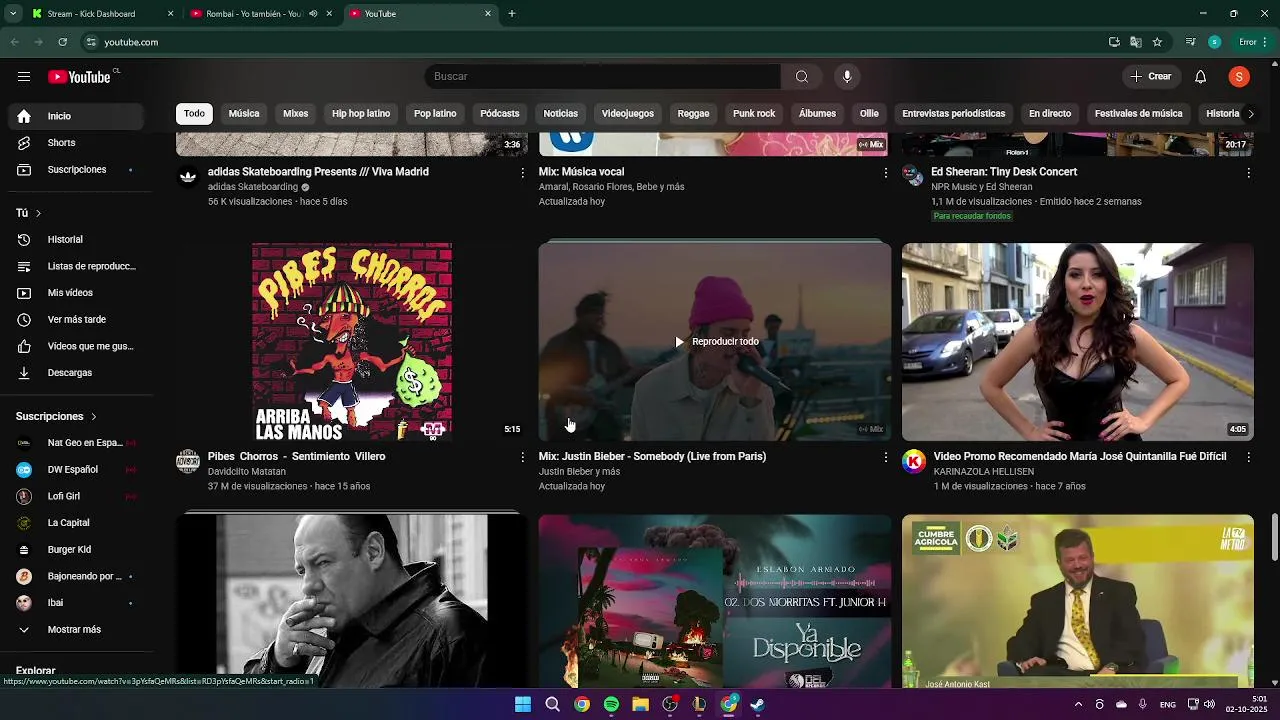Screen dimensions: 1280x720
Task: Open Spotify from the taskbar
Action: coord(611,704)
